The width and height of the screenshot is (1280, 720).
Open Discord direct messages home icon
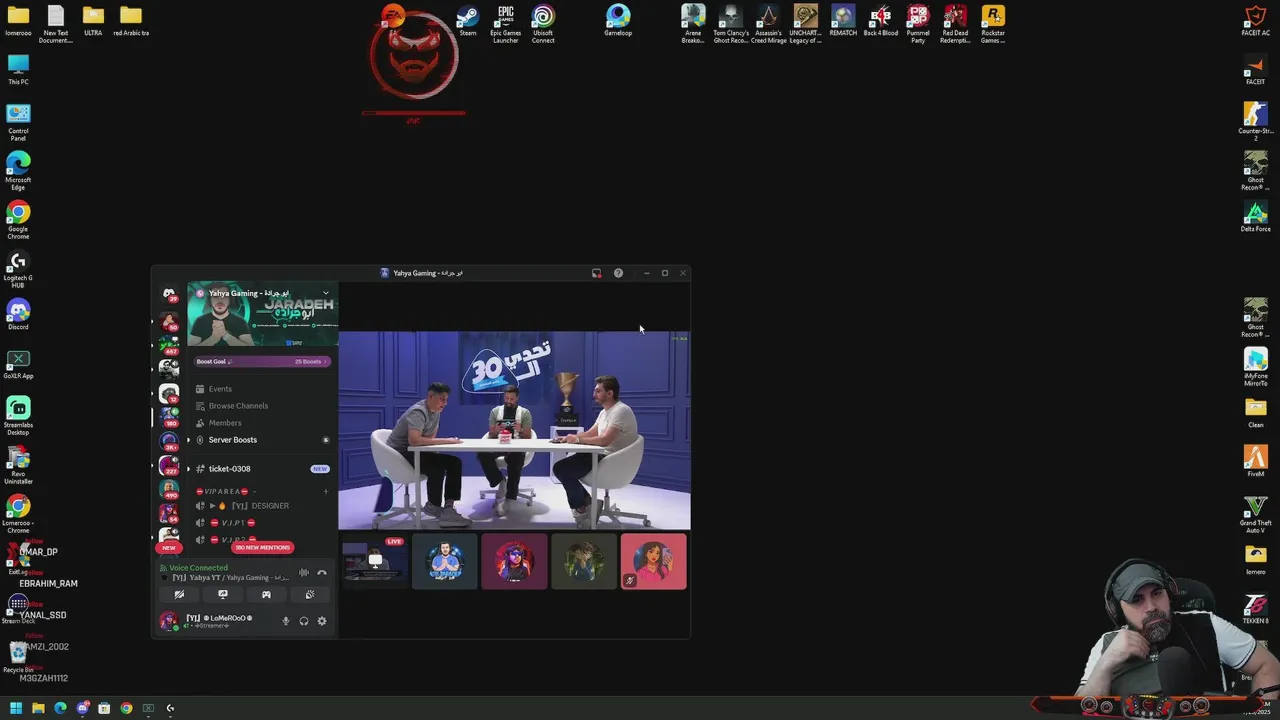[169, 294]
